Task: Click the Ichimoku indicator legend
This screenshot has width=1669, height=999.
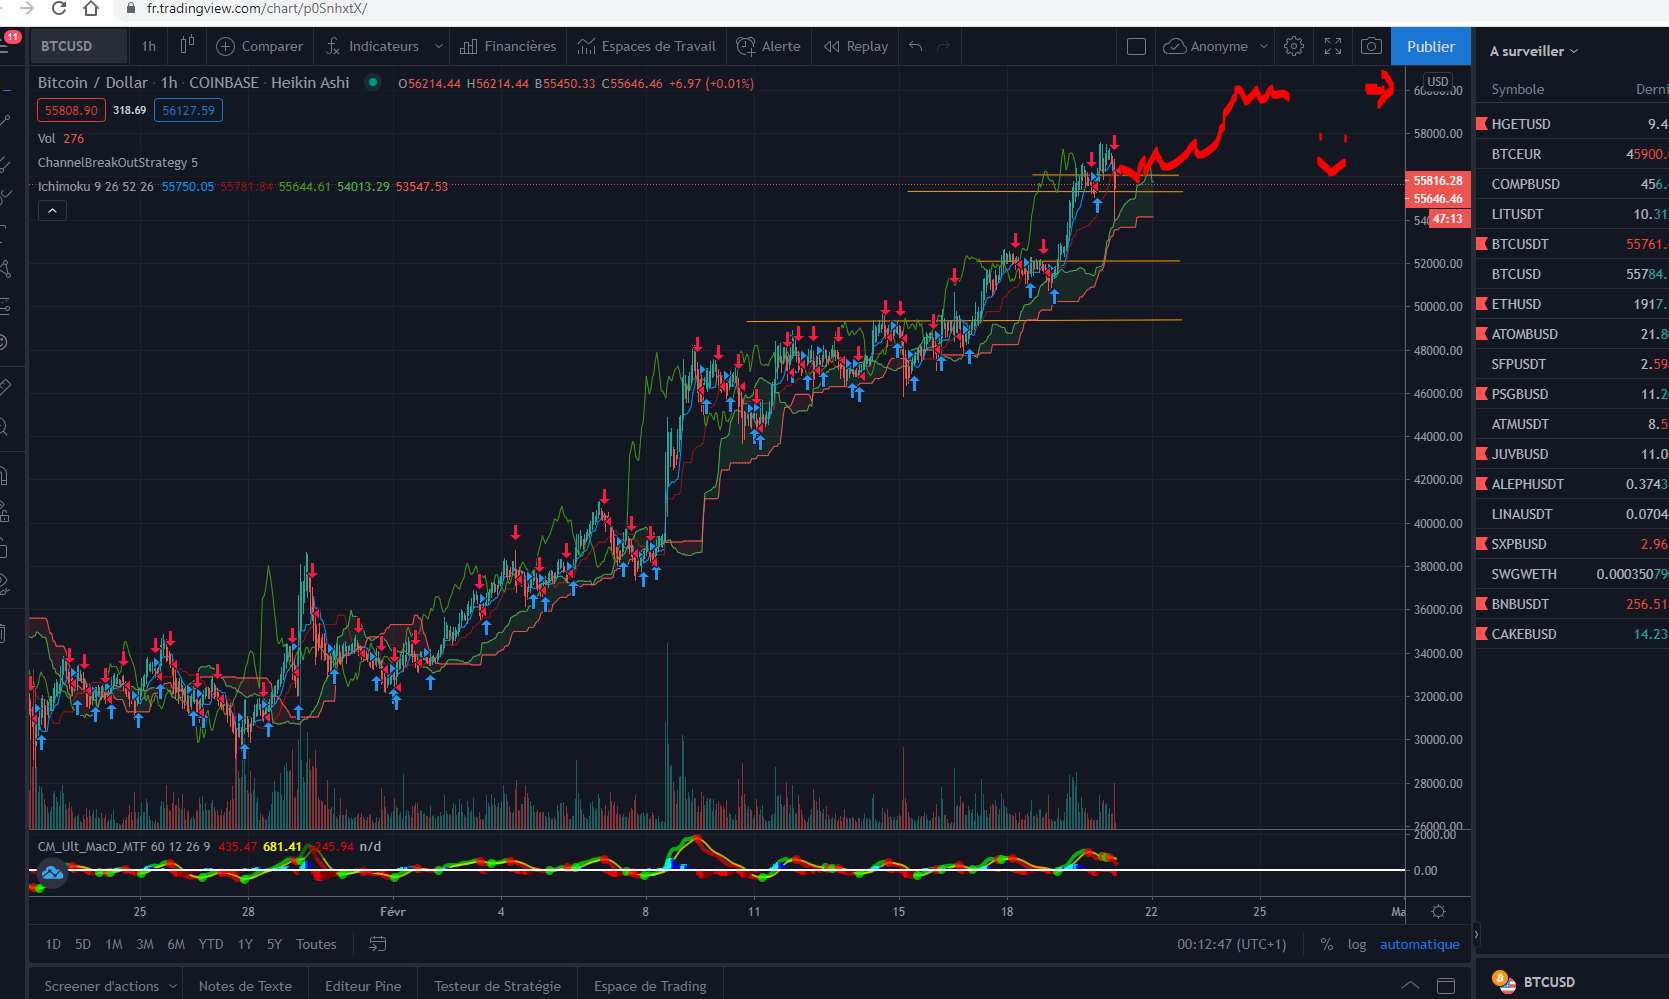Action: pos(95,186)
